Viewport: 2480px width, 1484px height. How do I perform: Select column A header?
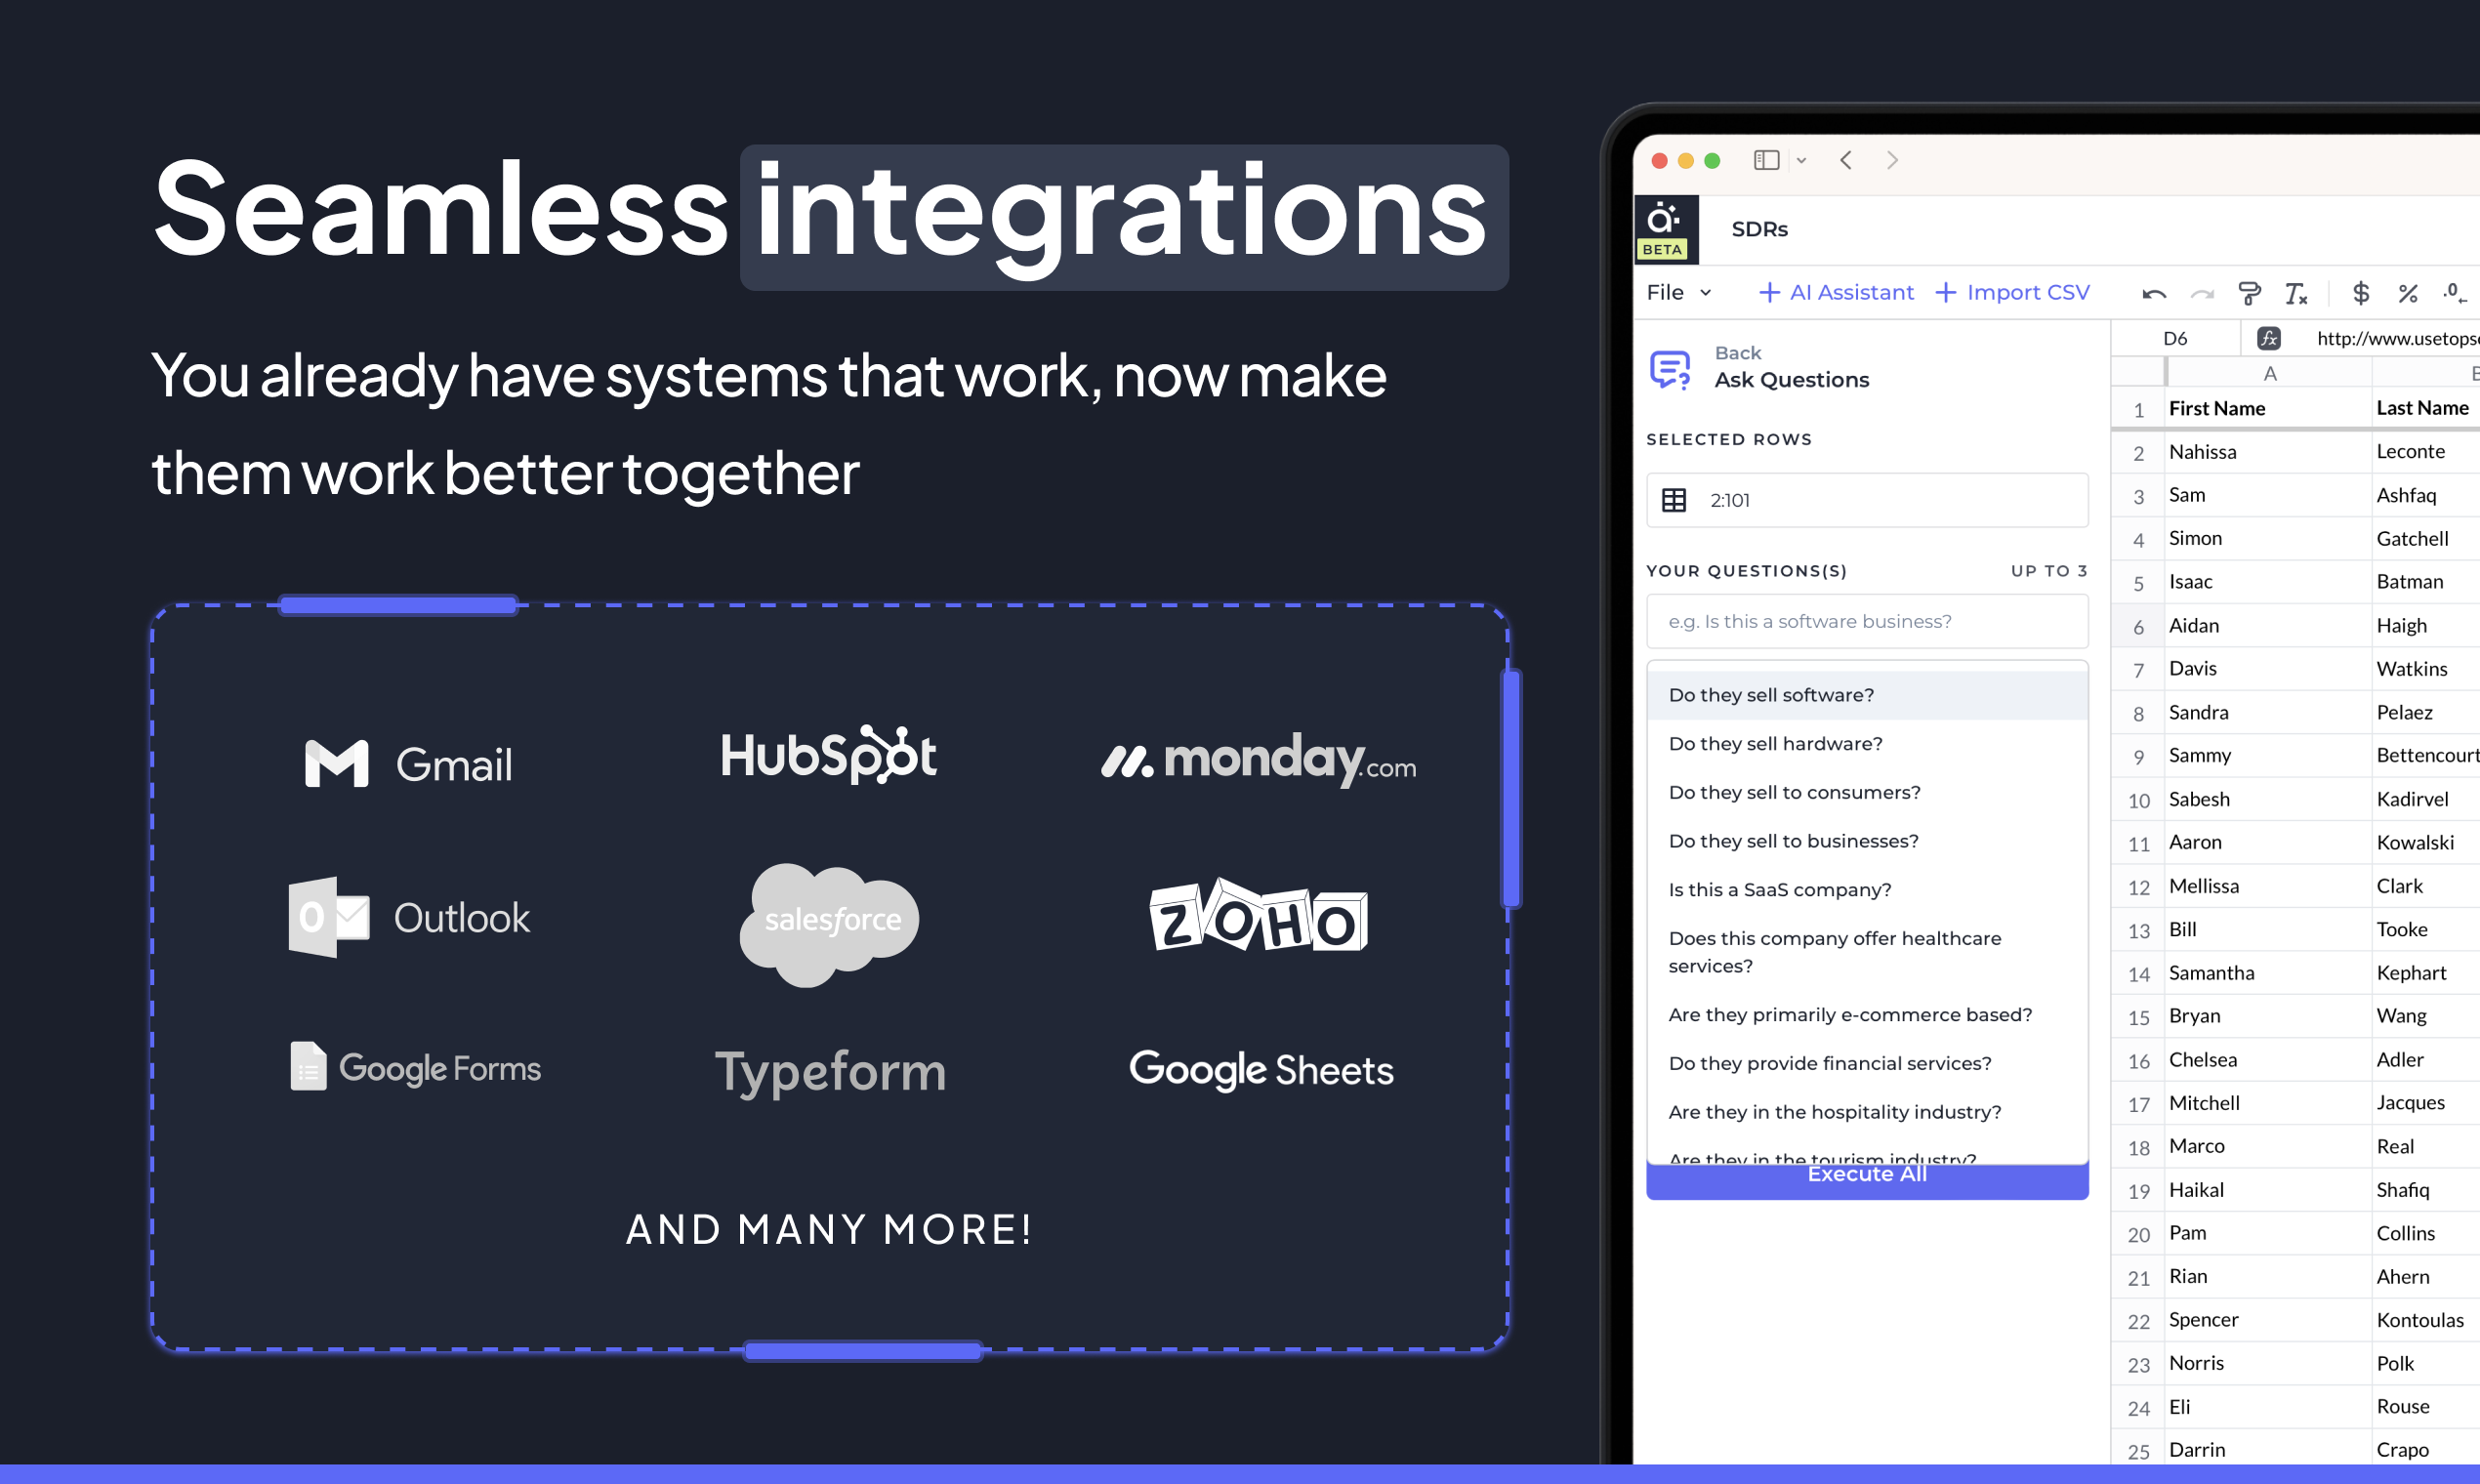[x=2270, y=373]
